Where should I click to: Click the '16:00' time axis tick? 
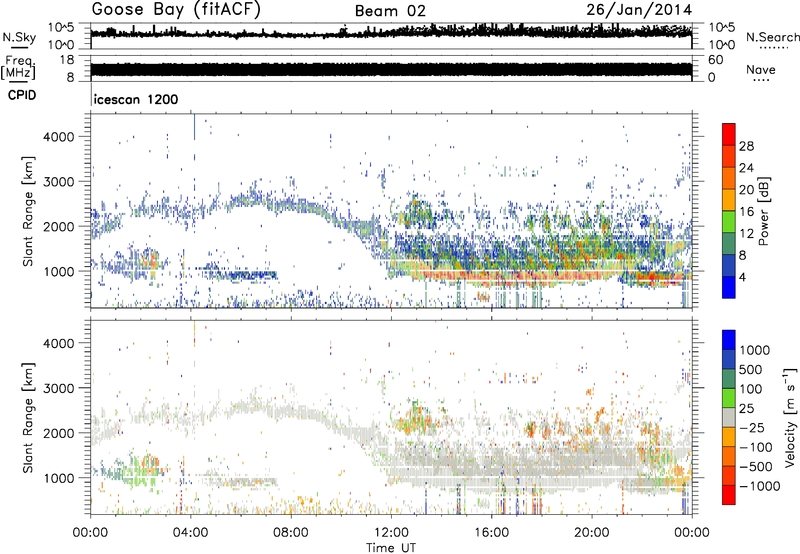(491, 533)
